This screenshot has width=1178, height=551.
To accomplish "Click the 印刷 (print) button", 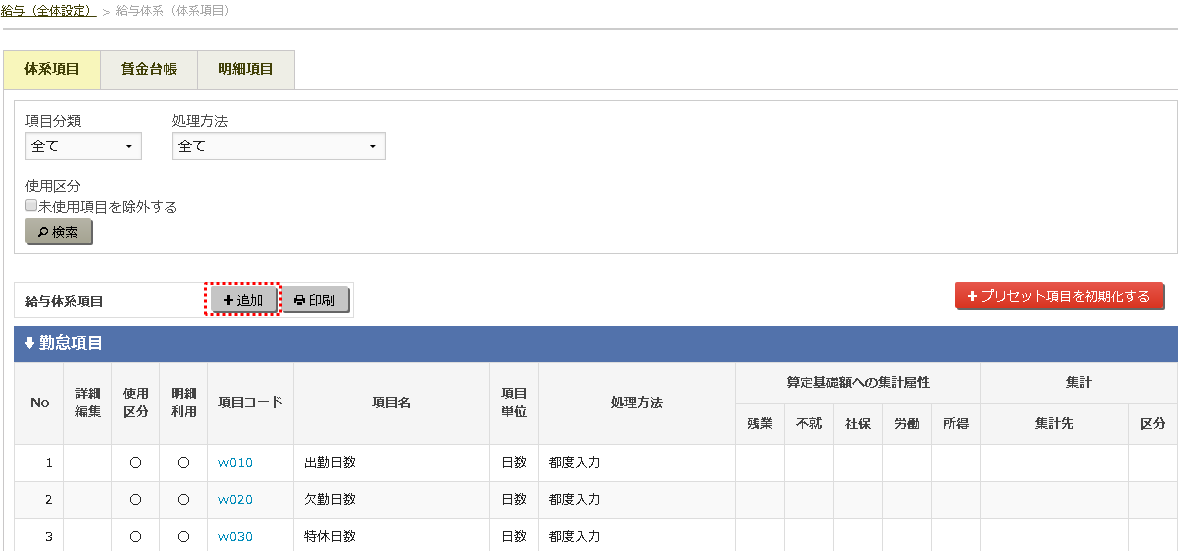I will (315, 300).
